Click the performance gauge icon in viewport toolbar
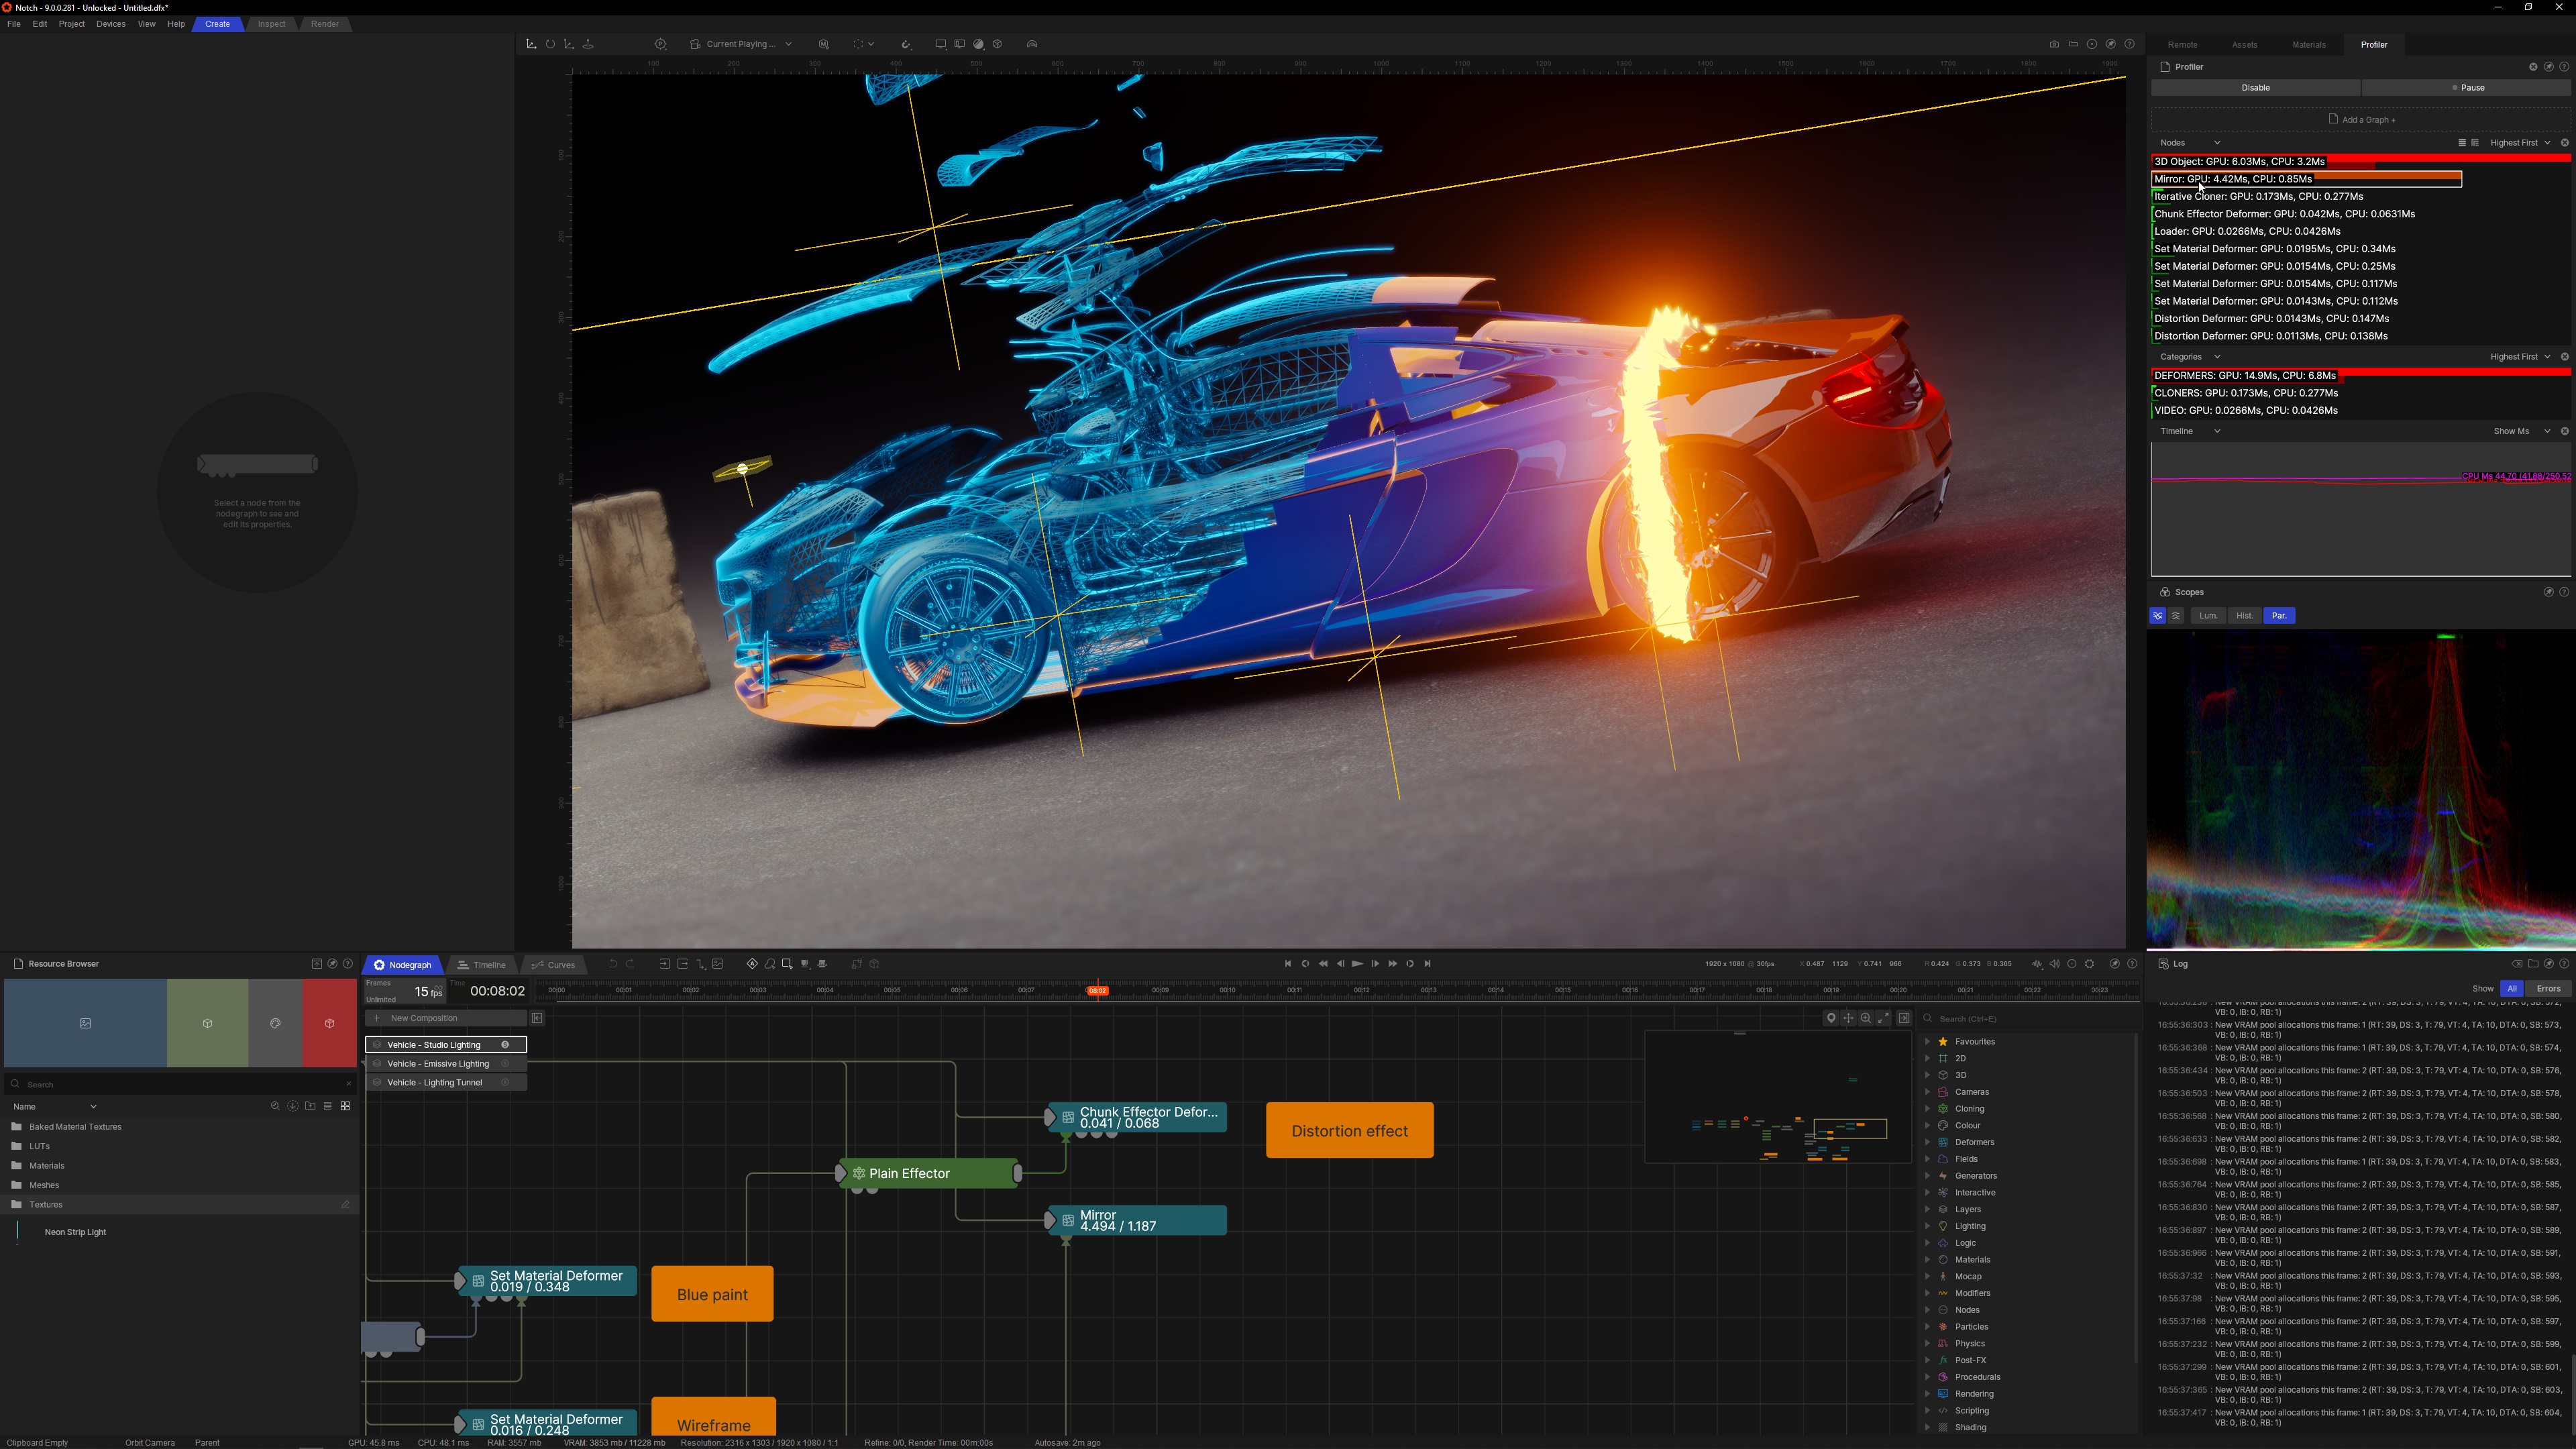Image resolution: width=2576 pixels, height=1449 pixels. tap(1032, 44)
